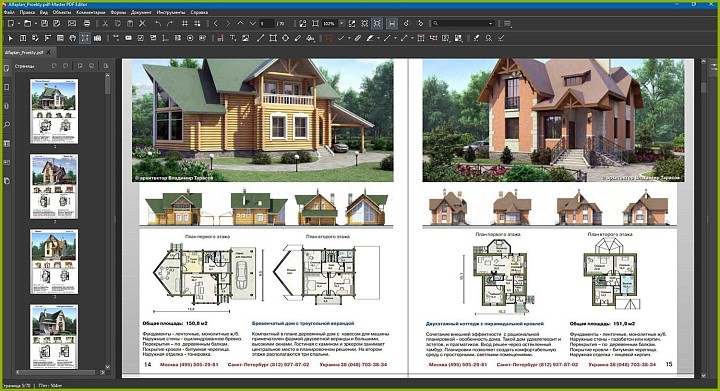Screen dimensions: 720x391
Task: Add a radio button form field tool
Action: click(x=190, y=38)
